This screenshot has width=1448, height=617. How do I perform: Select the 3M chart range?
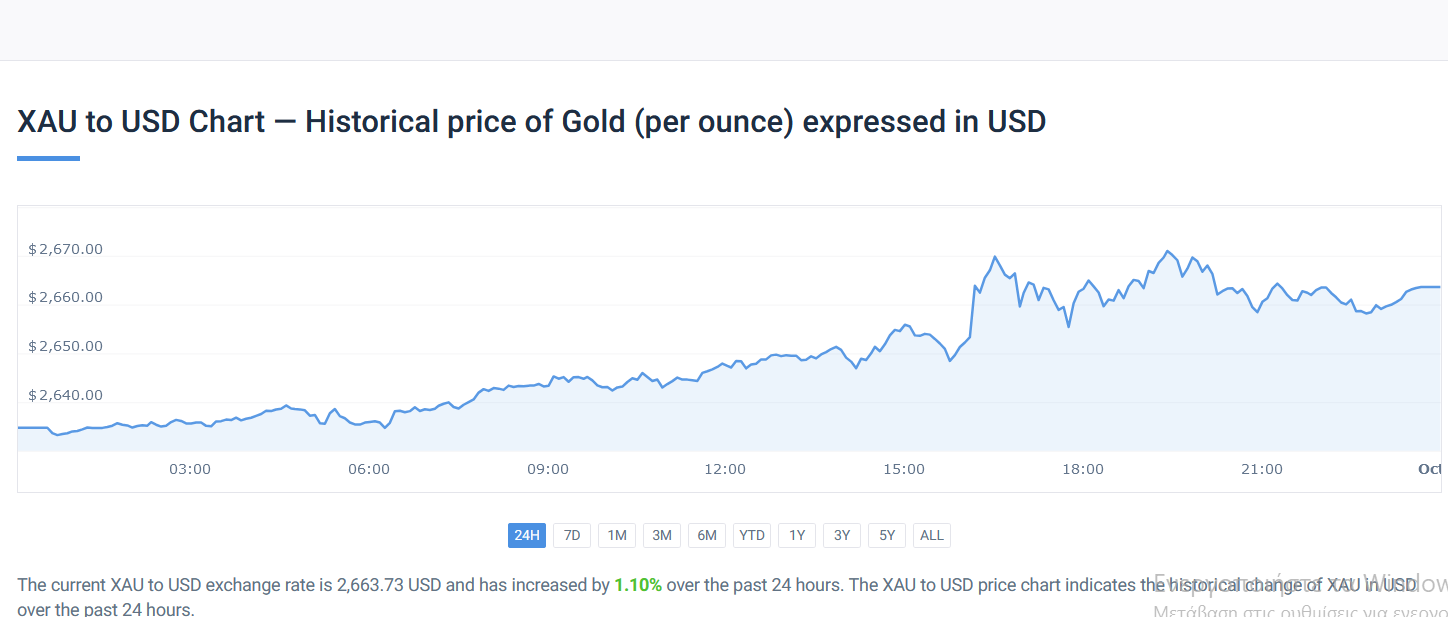click(662, 535)
